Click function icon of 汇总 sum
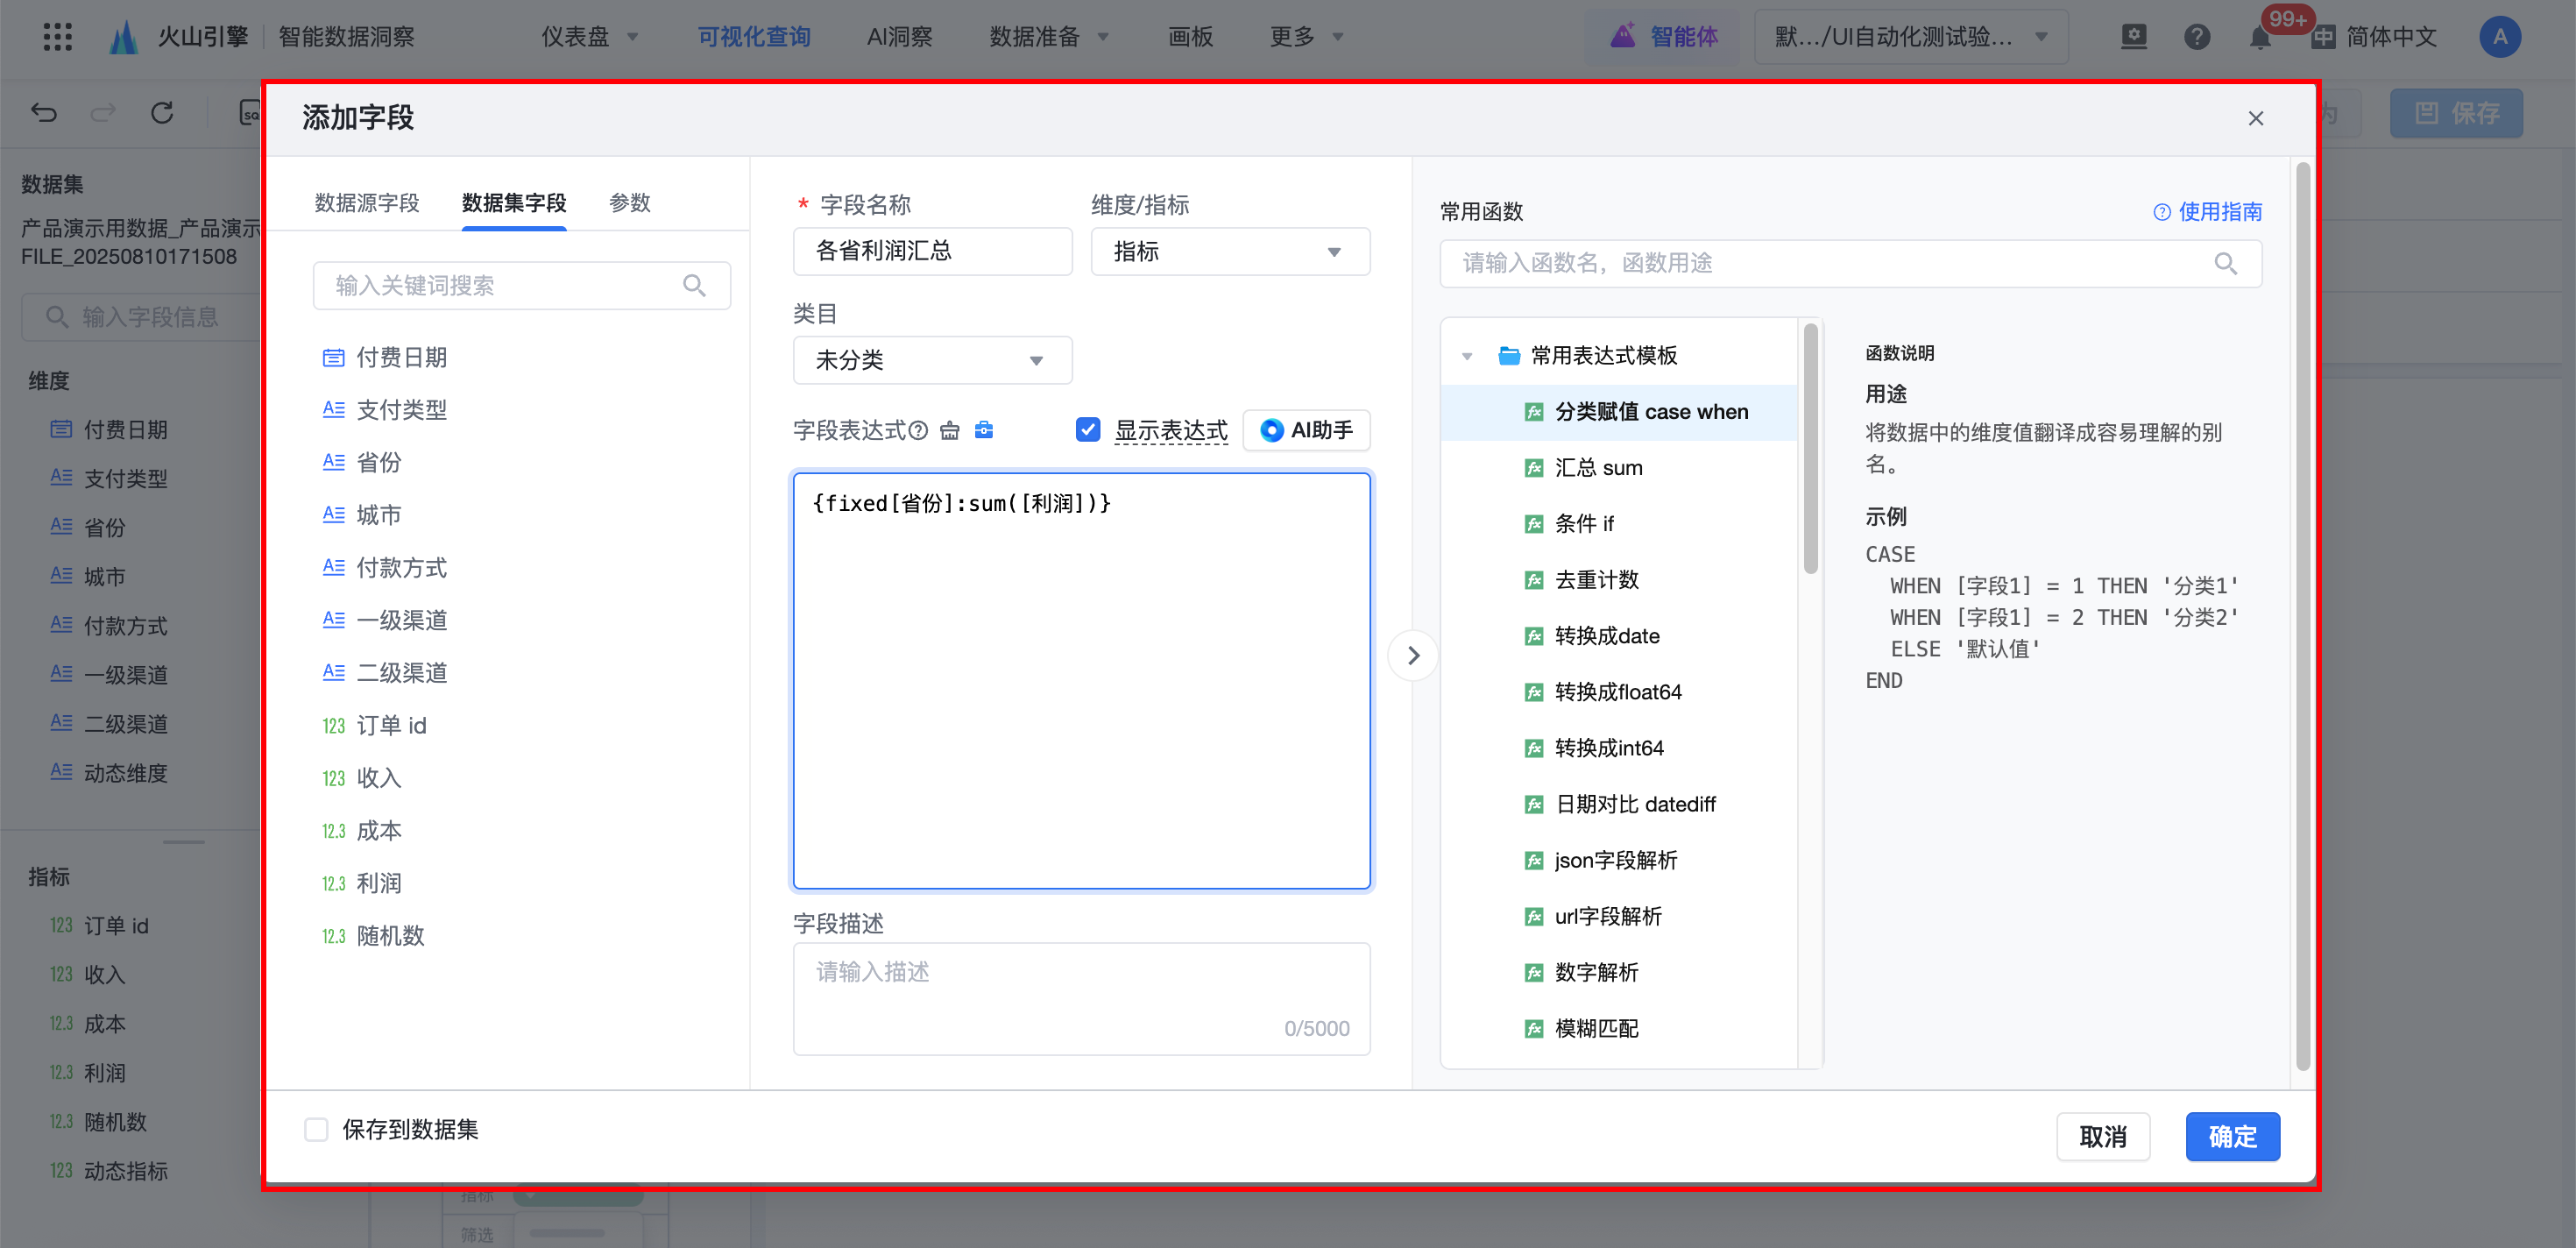 point(1533,468)
